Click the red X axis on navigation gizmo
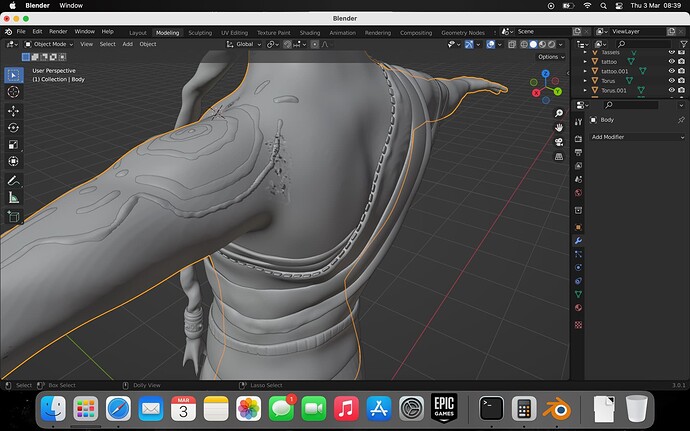690x431 pixels. [x=535, y=91]
